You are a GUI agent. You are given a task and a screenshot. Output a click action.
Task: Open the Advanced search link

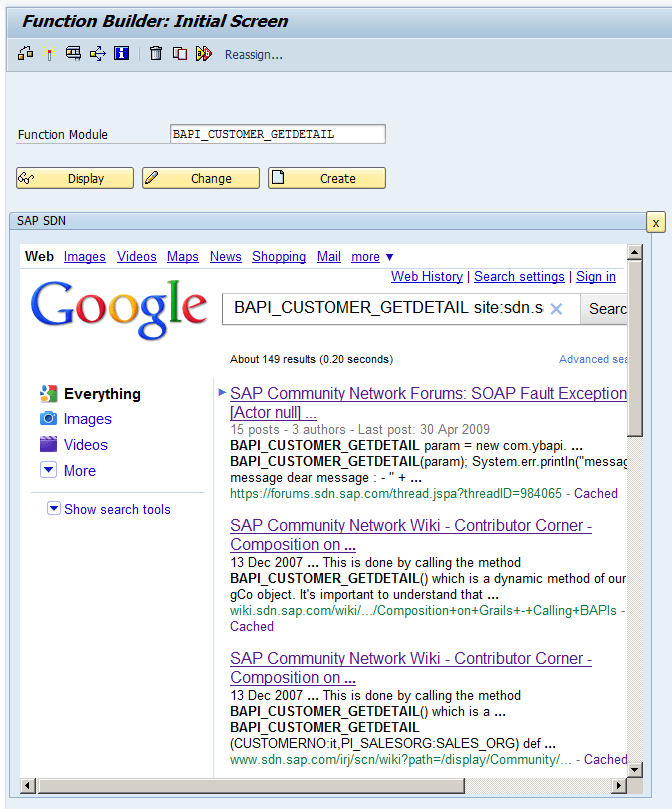(x=593, y=359)
